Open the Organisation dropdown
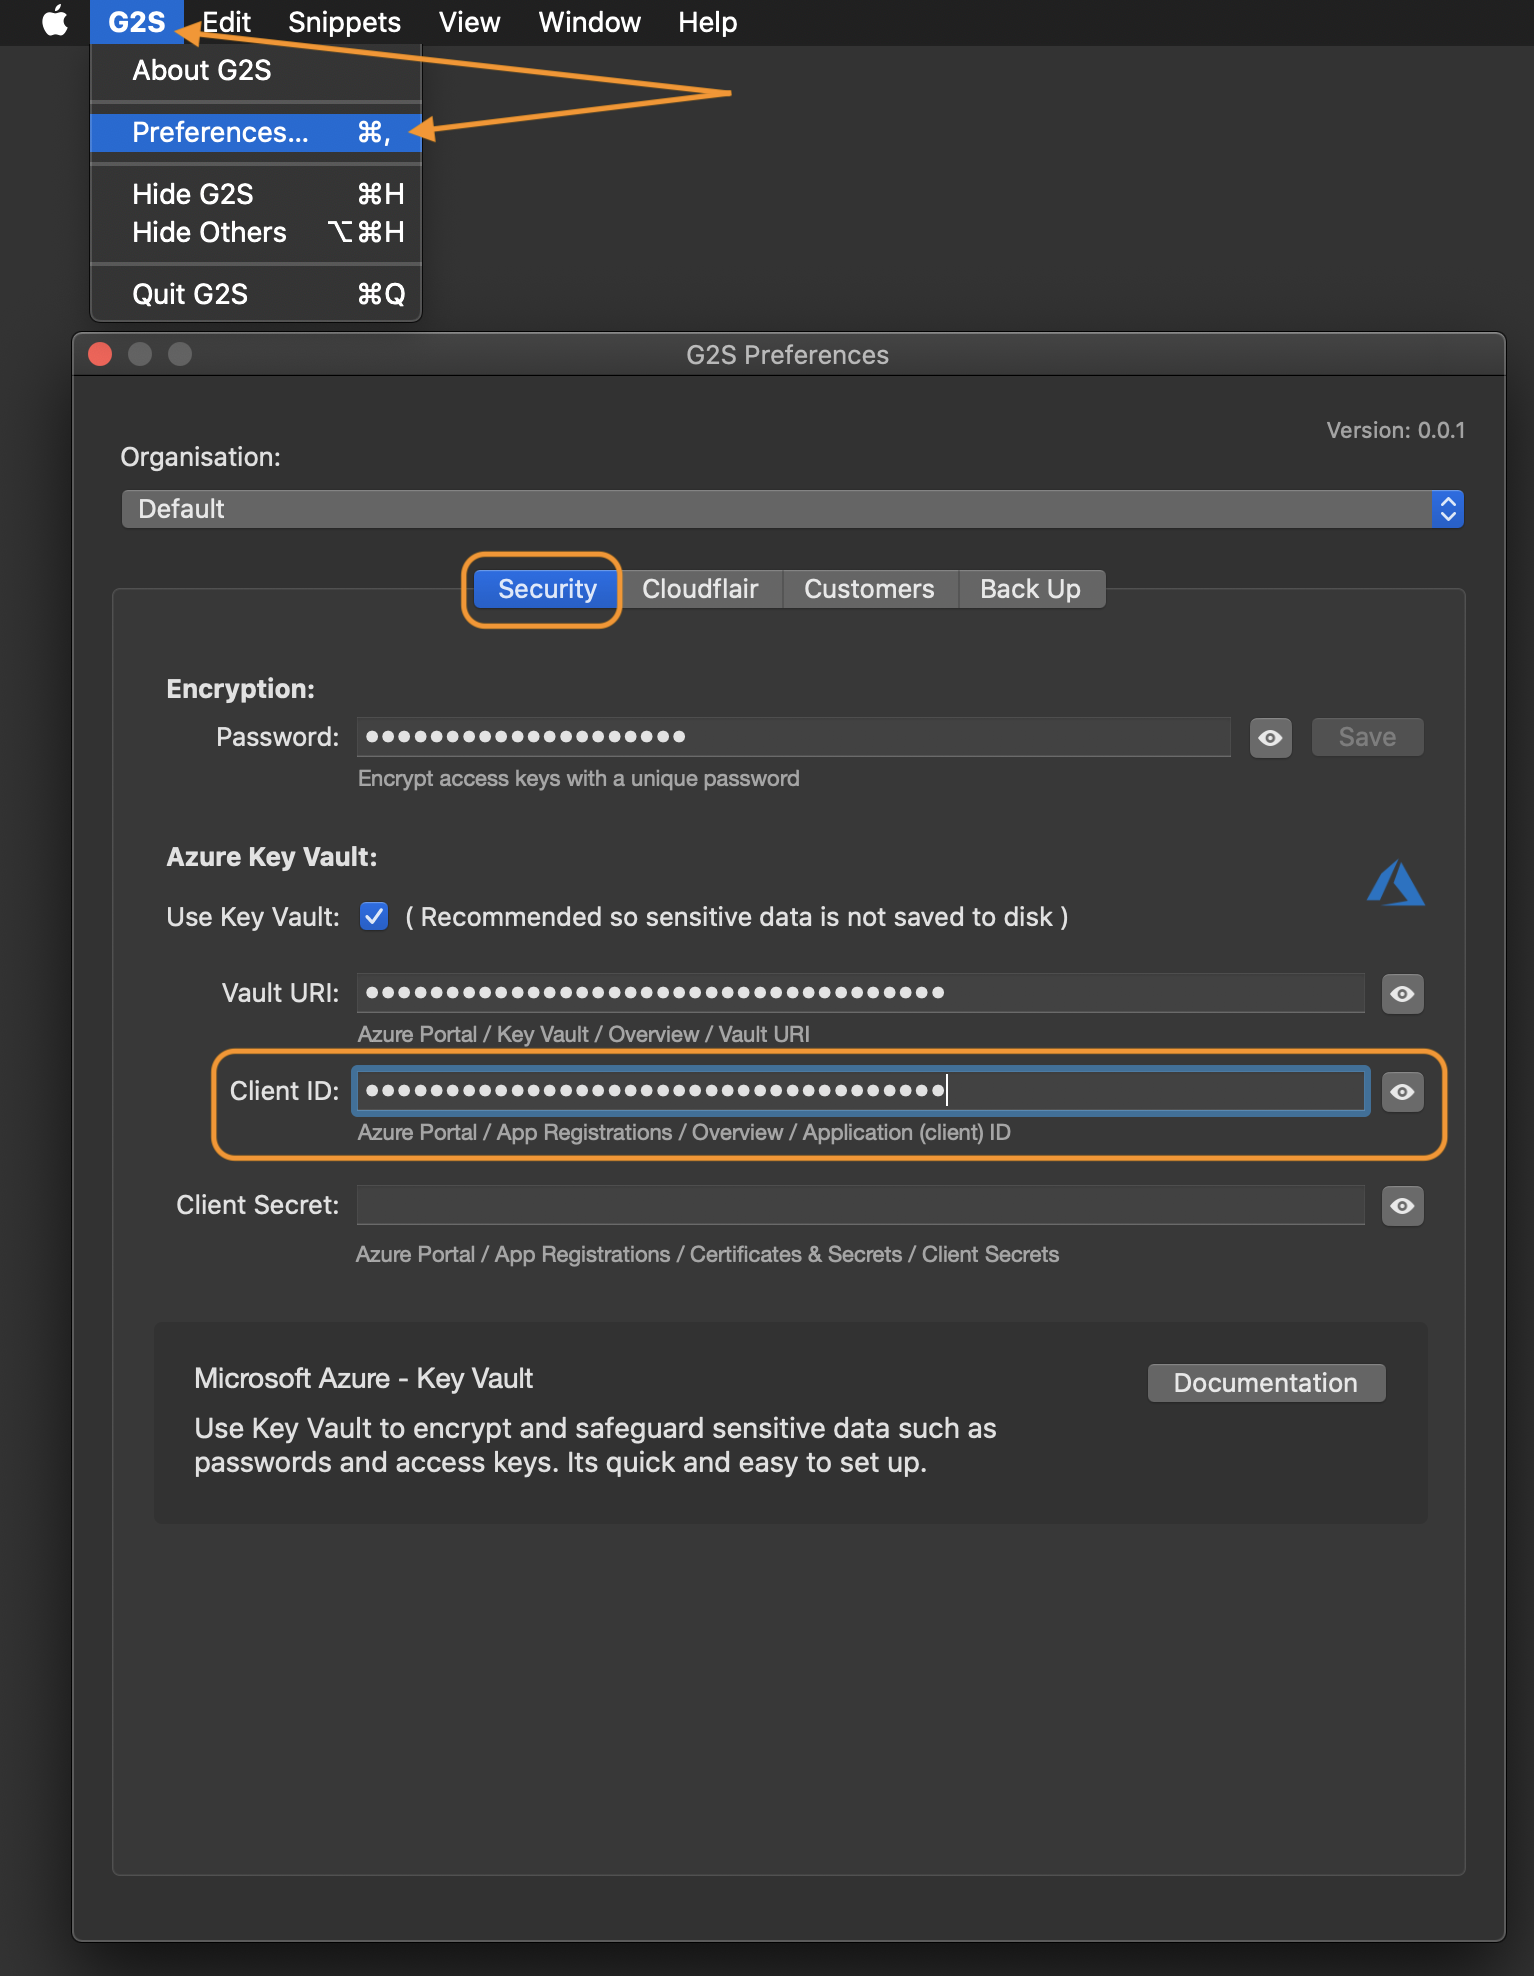The height and width of the screenshot is (1976, 1534). 792,509
